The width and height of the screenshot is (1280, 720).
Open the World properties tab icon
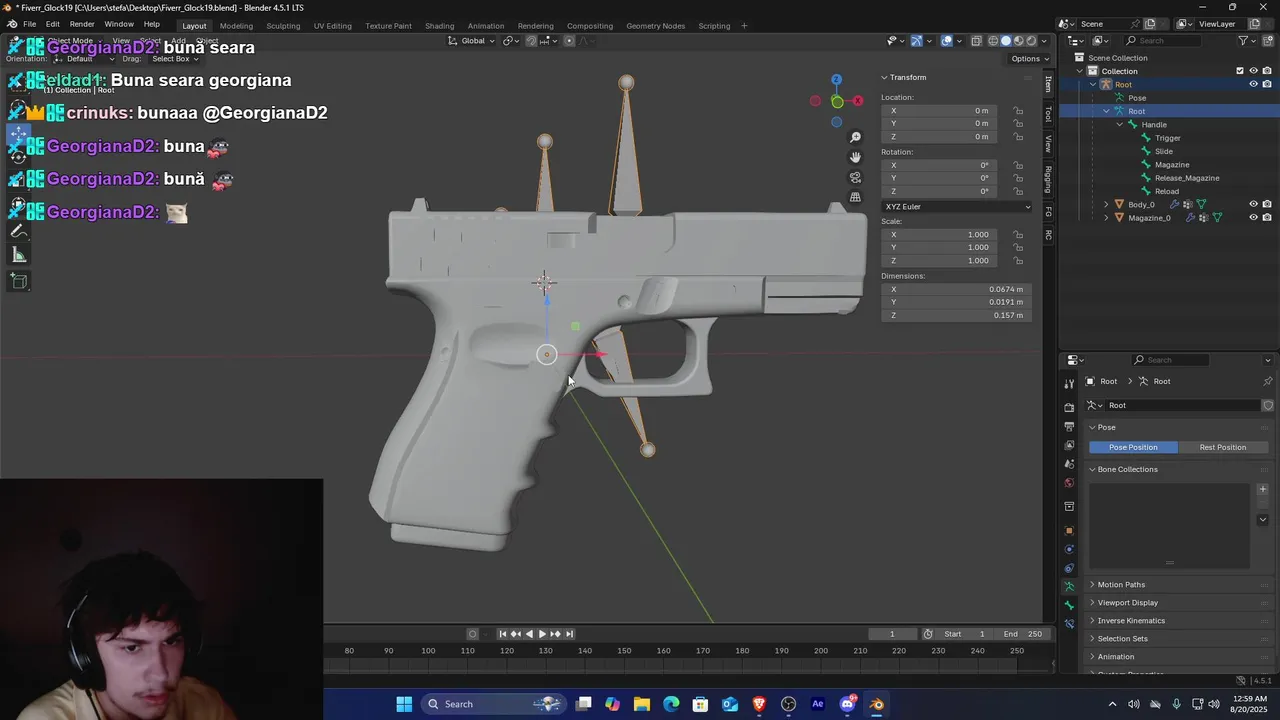click(1069, 483)
